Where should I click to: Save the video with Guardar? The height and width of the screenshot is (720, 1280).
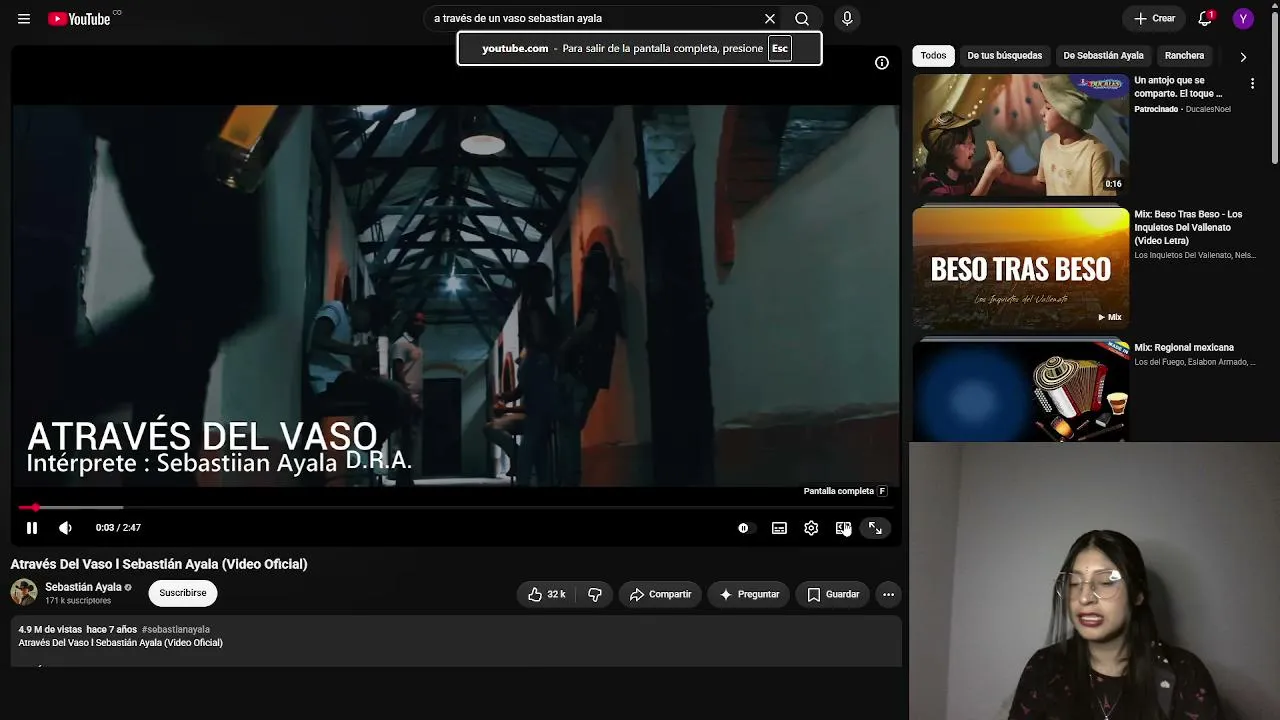(x=833, y=594)
